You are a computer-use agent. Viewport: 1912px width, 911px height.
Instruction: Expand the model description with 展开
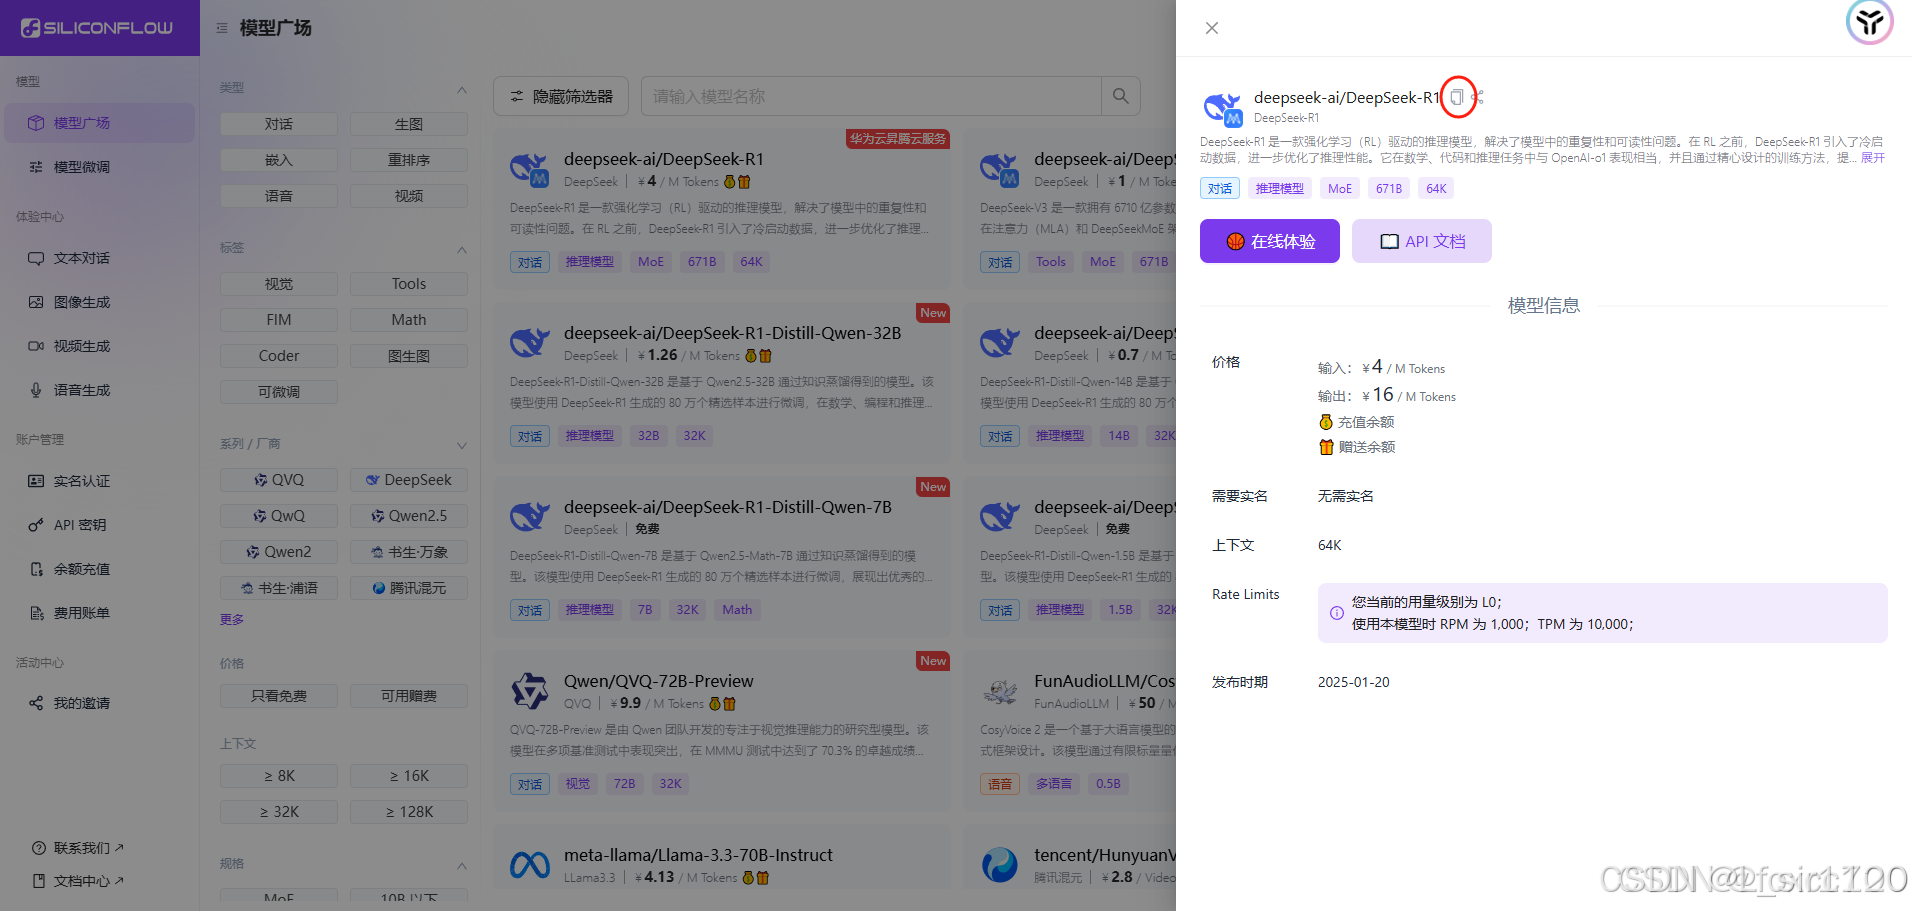tap(1873, 158)
